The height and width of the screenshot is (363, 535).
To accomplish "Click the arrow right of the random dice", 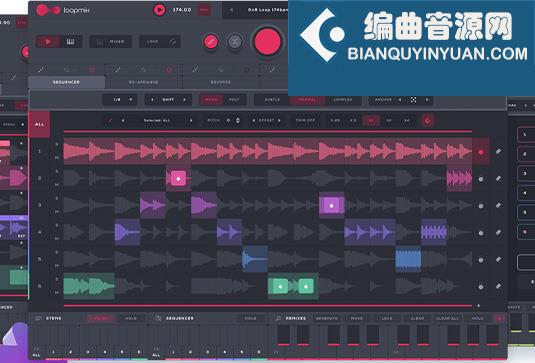I will (426, 100).
